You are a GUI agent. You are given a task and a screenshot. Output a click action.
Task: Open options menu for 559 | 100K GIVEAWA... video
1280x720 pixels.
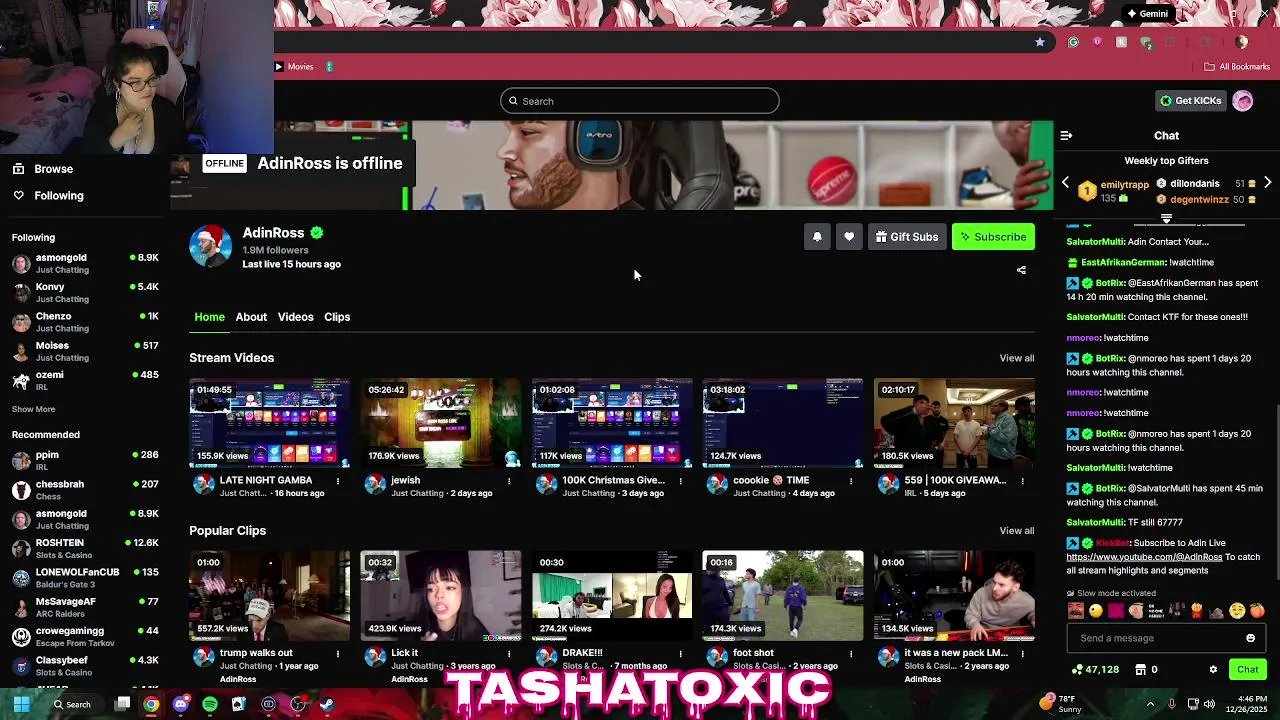pyautogui.click(x=1022, y=481)
